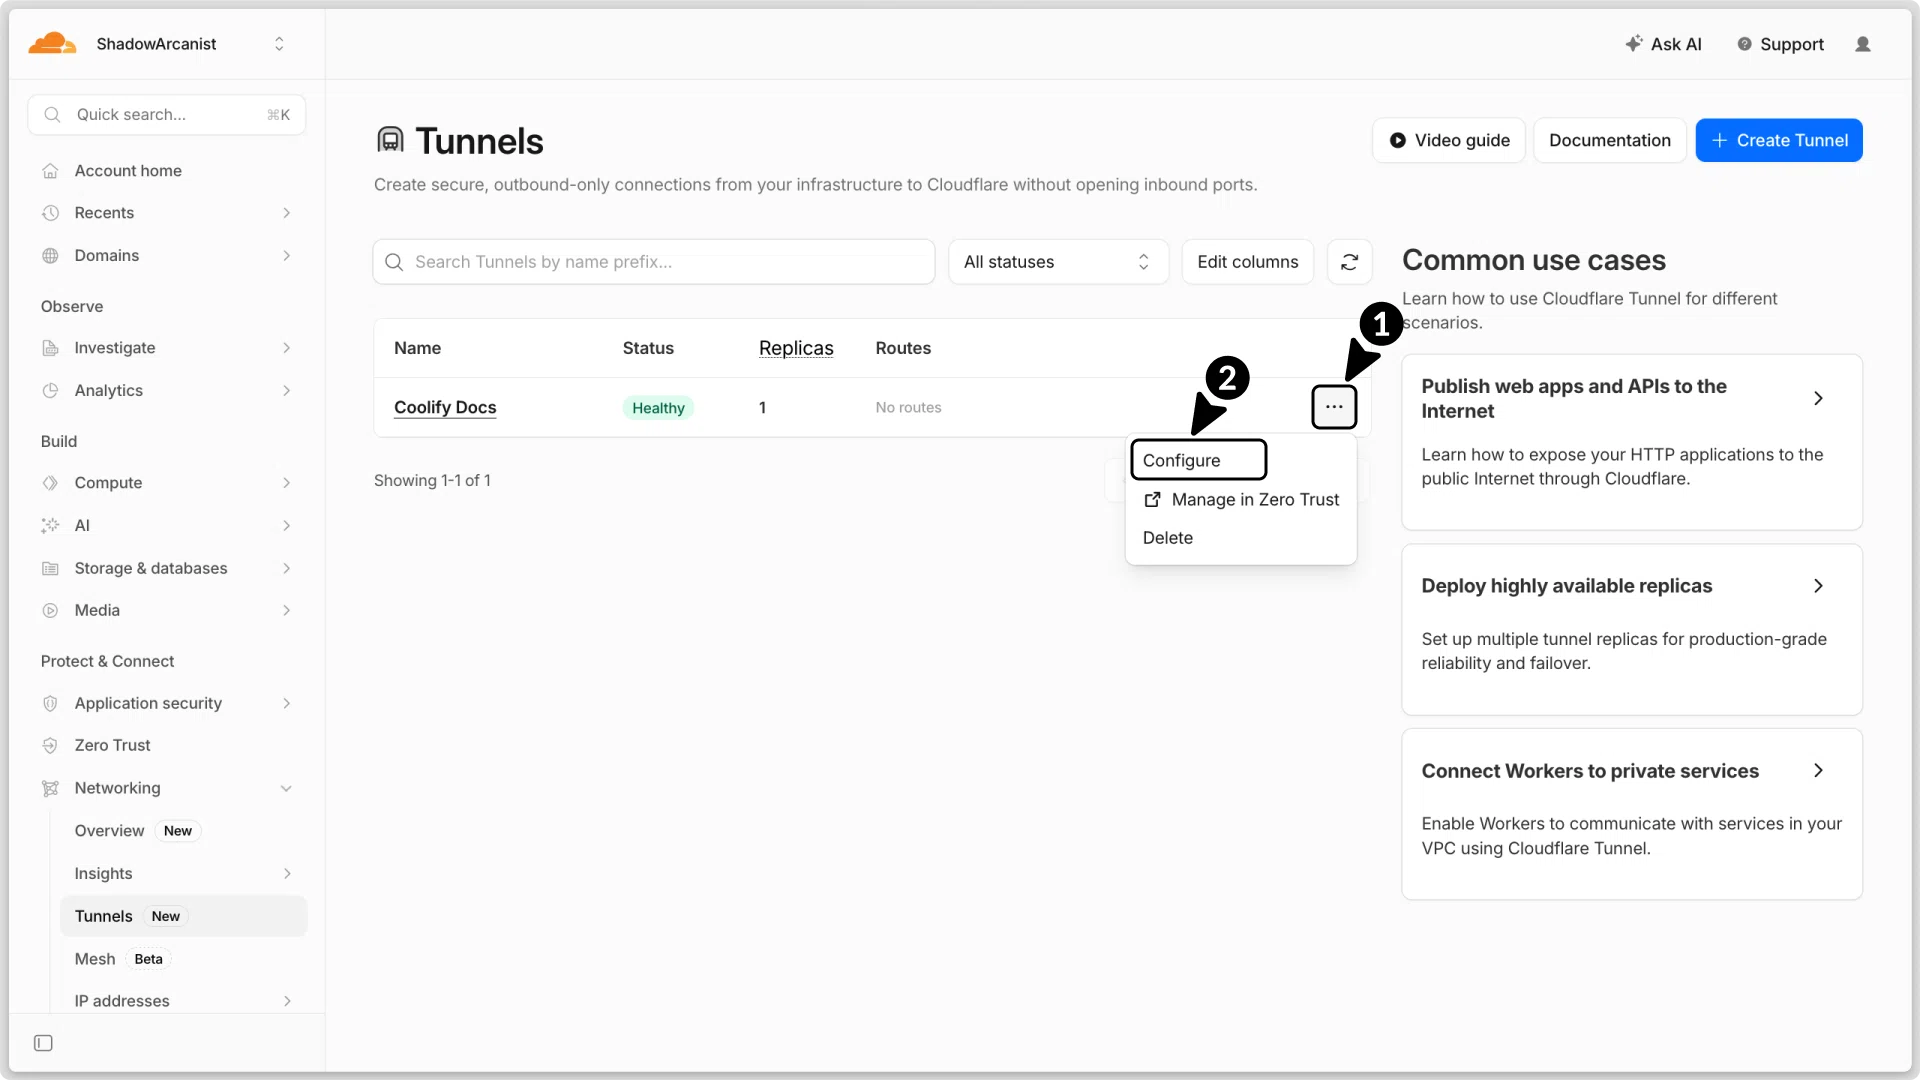Open Deploy highly available replicas card
This screenshot has width=1920, height=1080.
pos(1632,630)
